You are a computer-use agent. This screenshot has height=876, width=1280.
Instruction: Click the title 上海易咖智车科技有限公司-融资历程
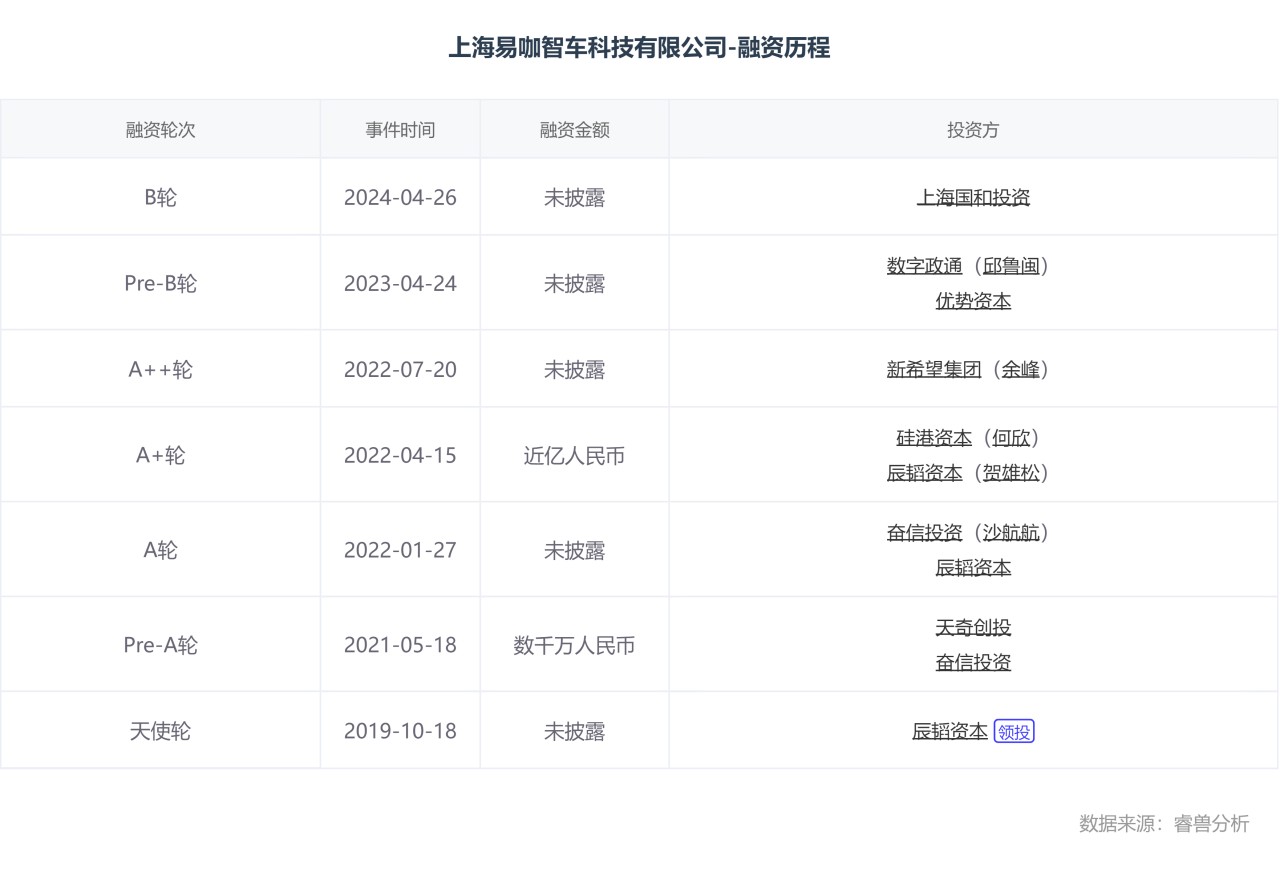[639, 47]
